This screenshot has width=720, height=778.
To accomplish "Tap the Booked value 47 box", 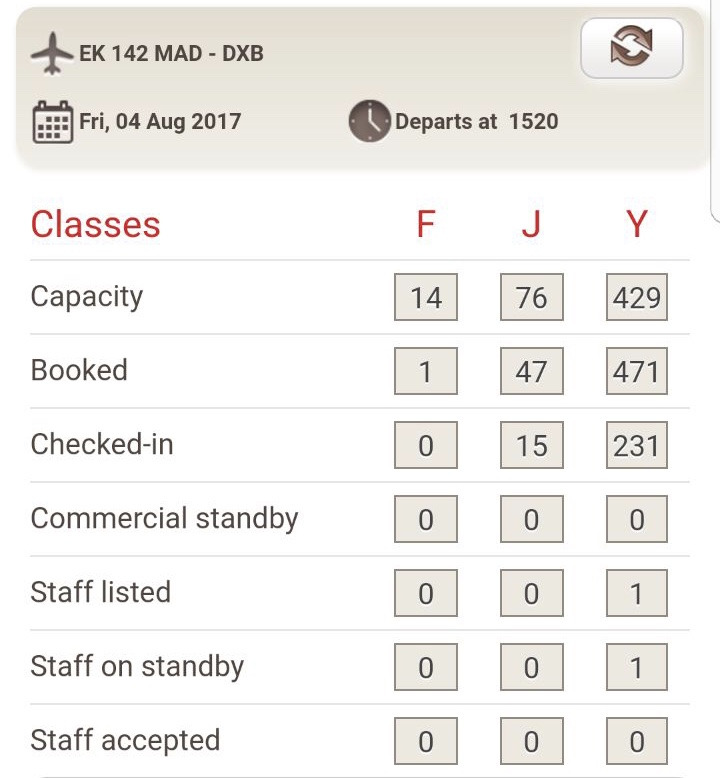I will (531, 371).
